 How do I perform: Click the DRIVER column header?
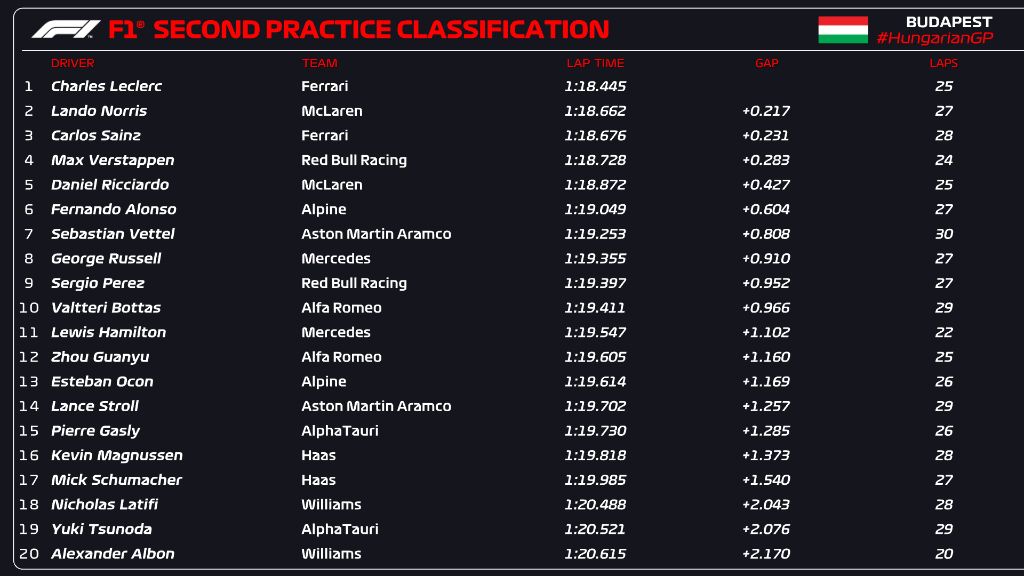72,63
